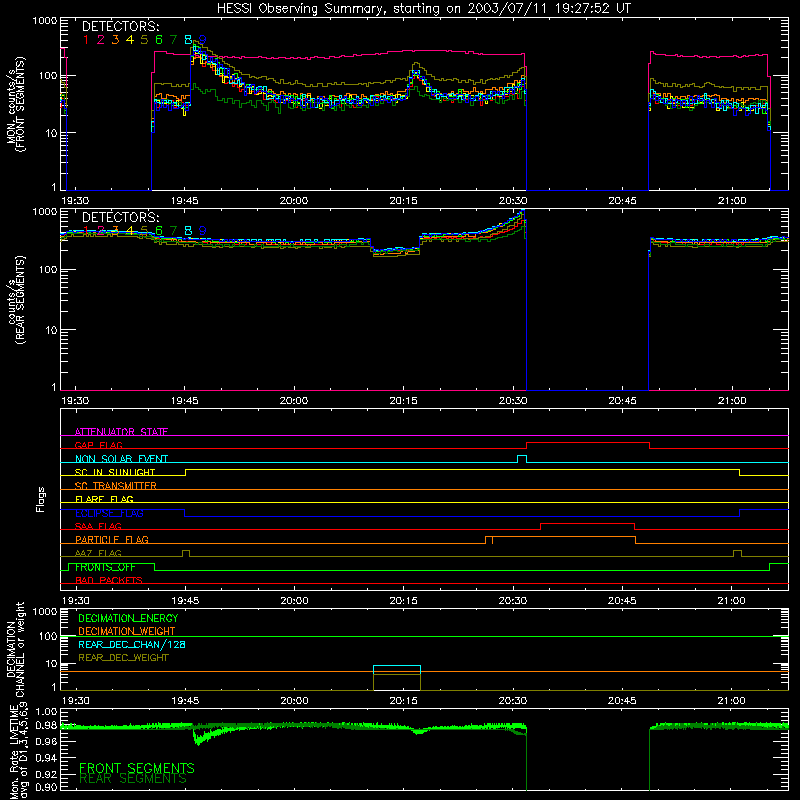800x800 pixels.
Task: Click the counts/s (REAR SEGMENTS) axis label
Action: point(15,300)
